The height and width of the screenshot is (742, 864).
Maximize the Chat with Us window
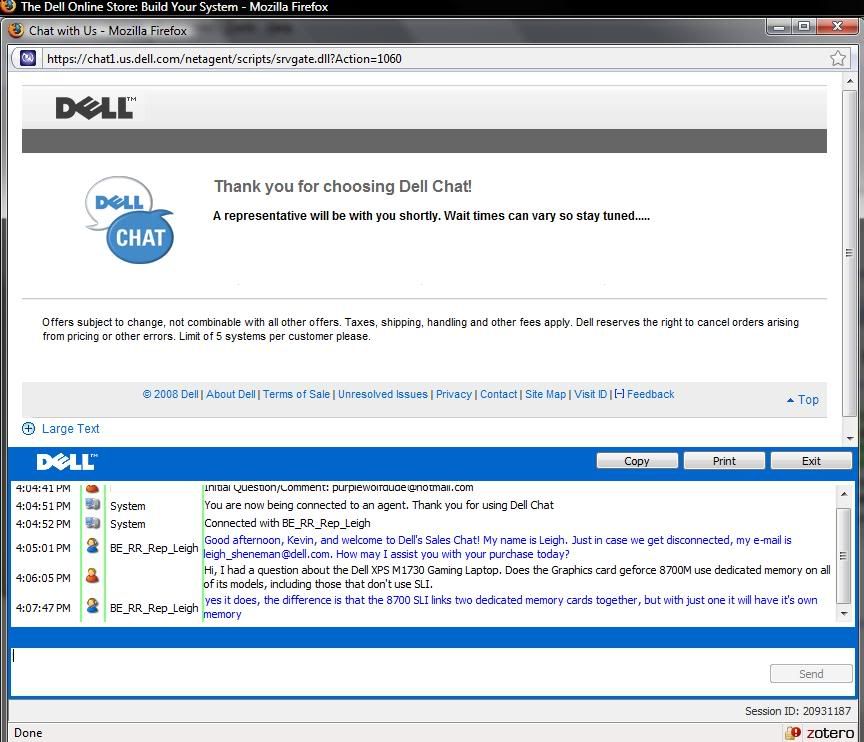[804, 26]
